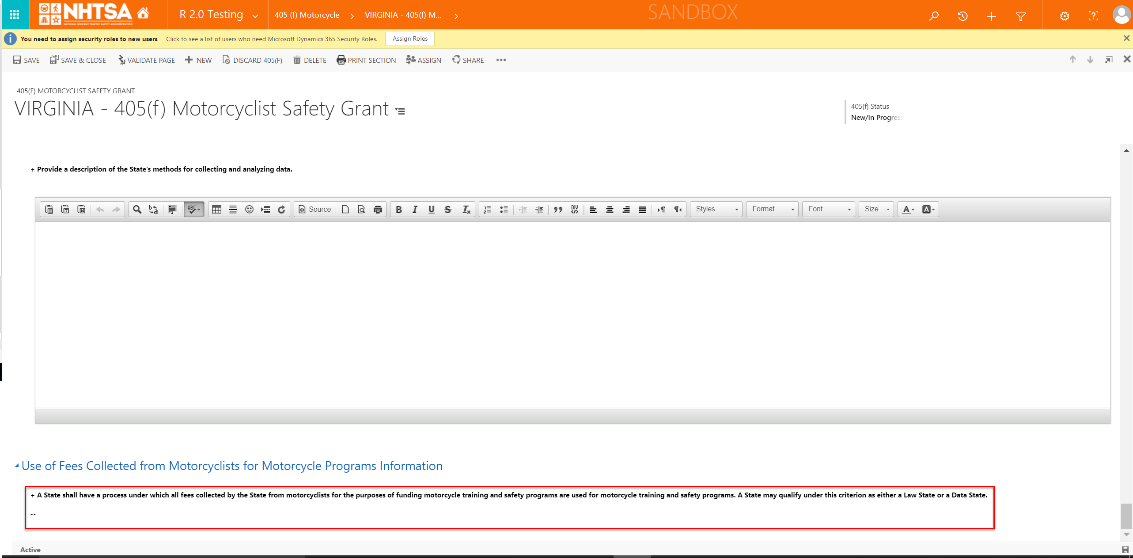Viewport: 1133px width, 558px height.
Task: Expand the R 2.0 Testing area dropdown
Action: pyautogui.click(x=255, y=16)
